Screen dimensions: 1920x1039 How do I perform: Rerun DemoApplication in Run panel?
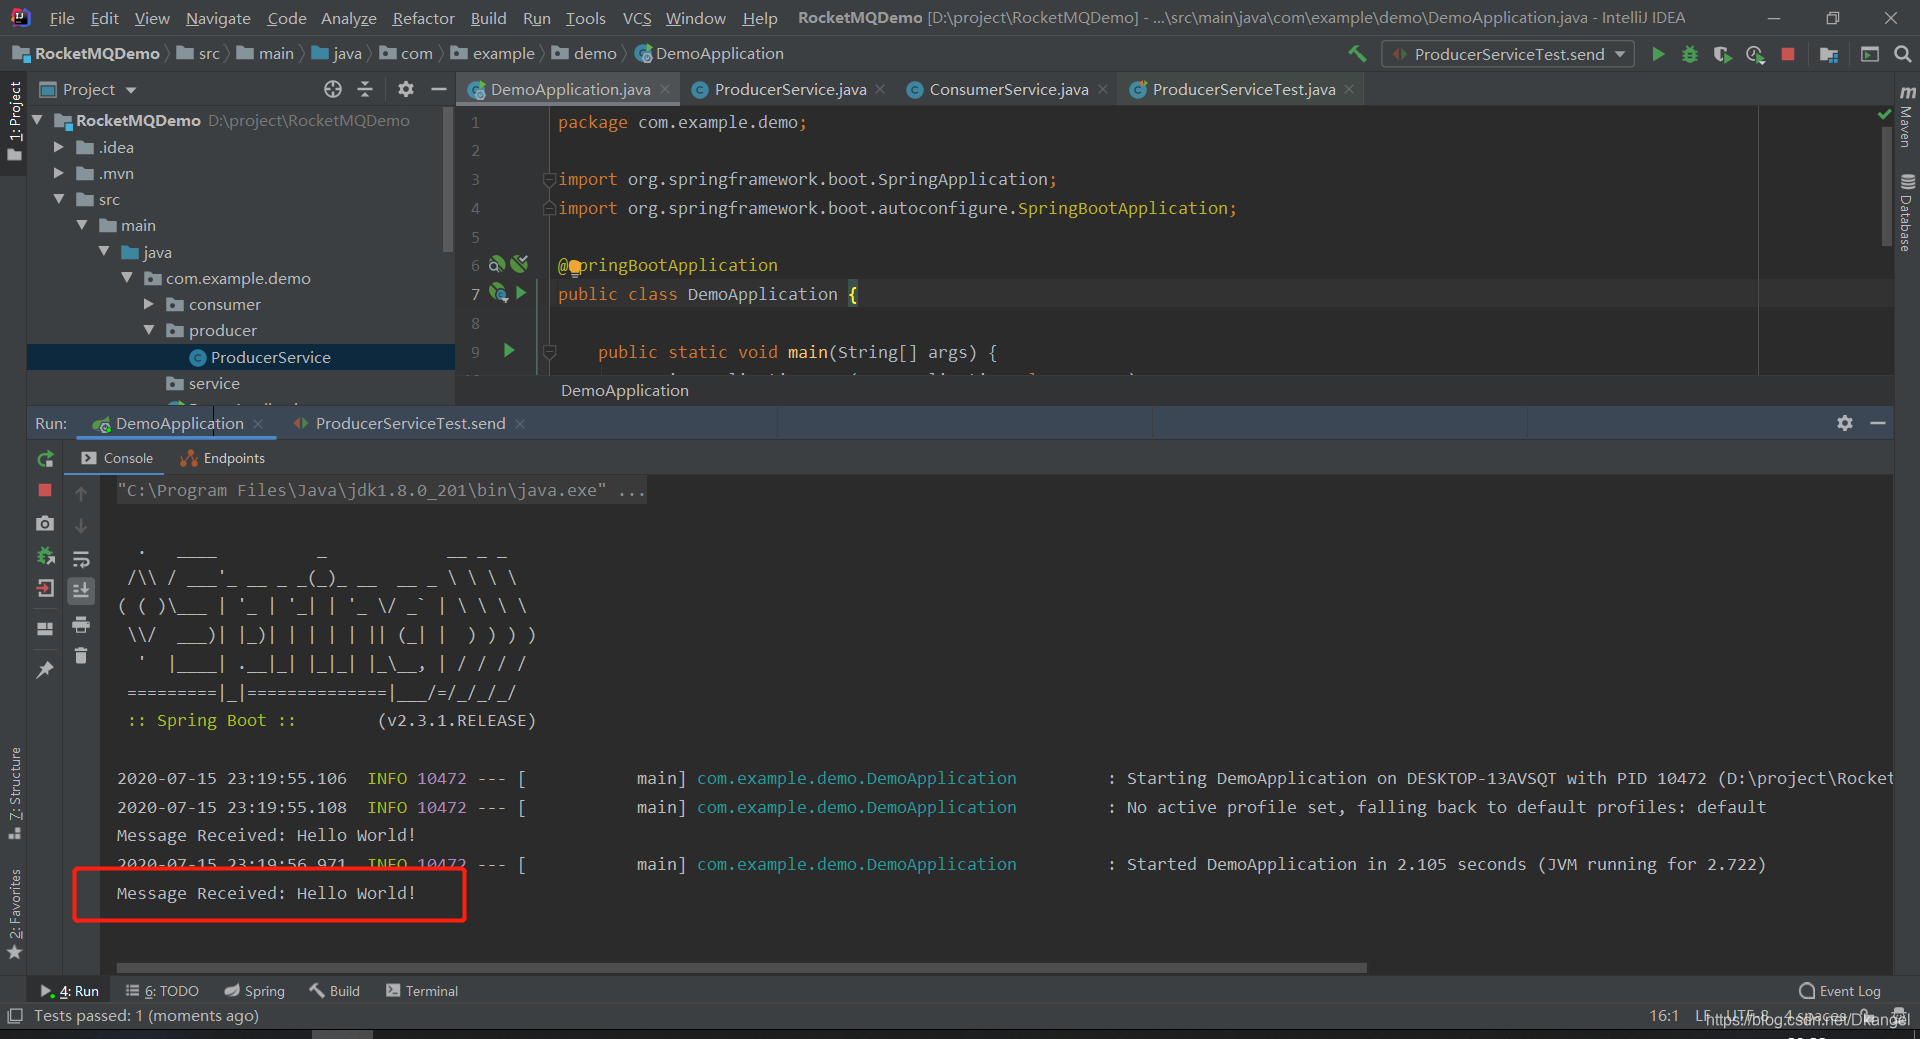45,459
